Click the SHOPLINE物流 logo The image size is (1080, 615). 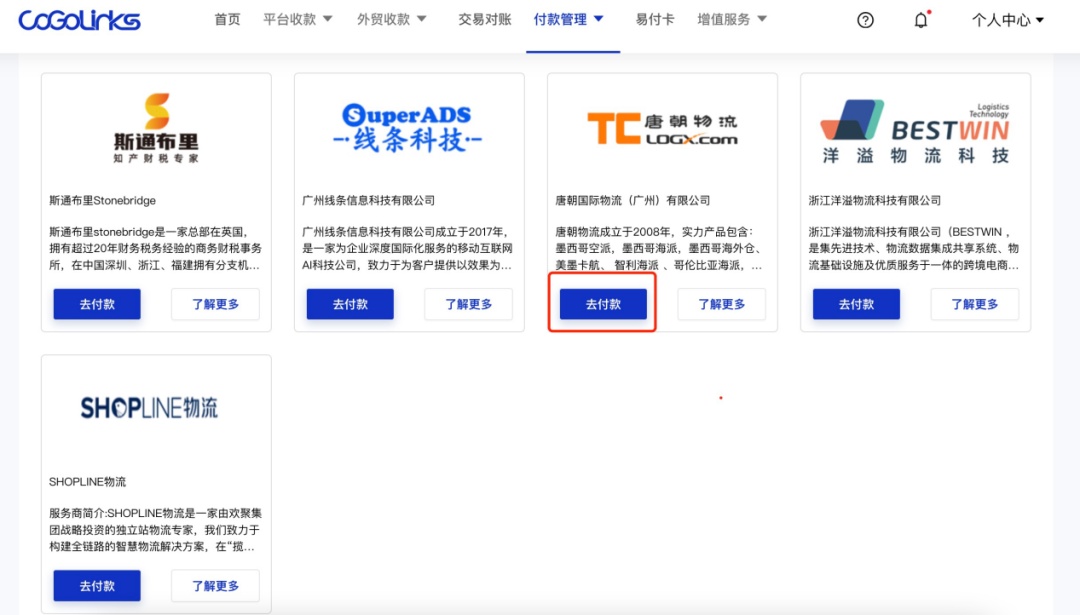(149, 408)
